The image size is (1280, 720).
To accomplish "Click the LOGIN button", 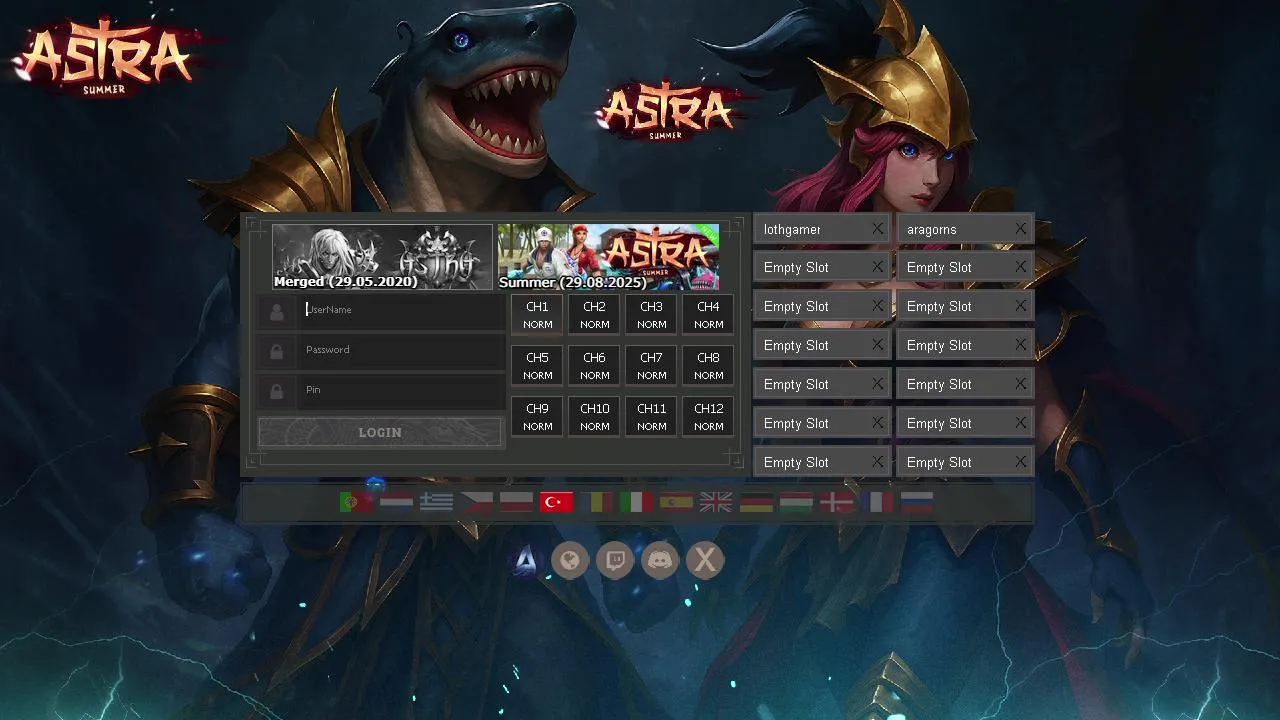I will [380, 432].
